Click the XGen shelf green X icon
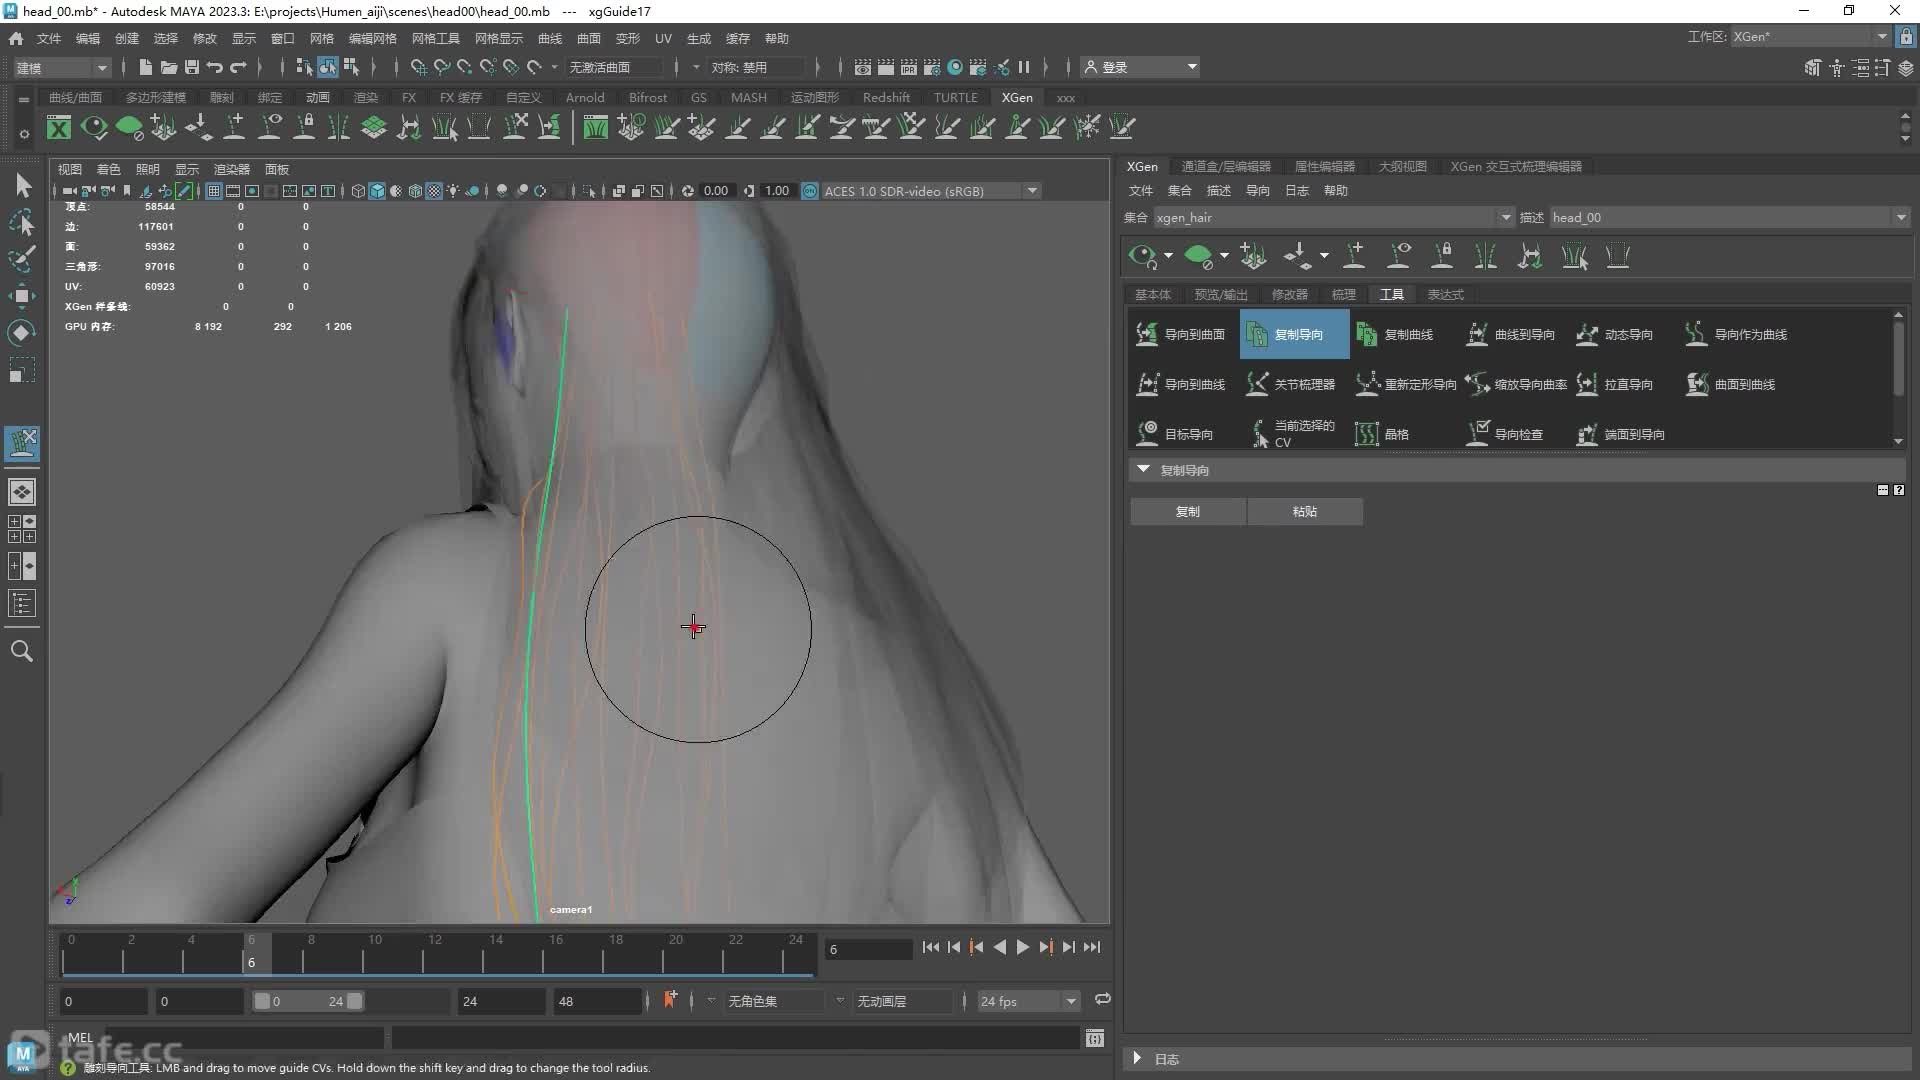This screenshot has height=1080, width=1920. [59, 128]
